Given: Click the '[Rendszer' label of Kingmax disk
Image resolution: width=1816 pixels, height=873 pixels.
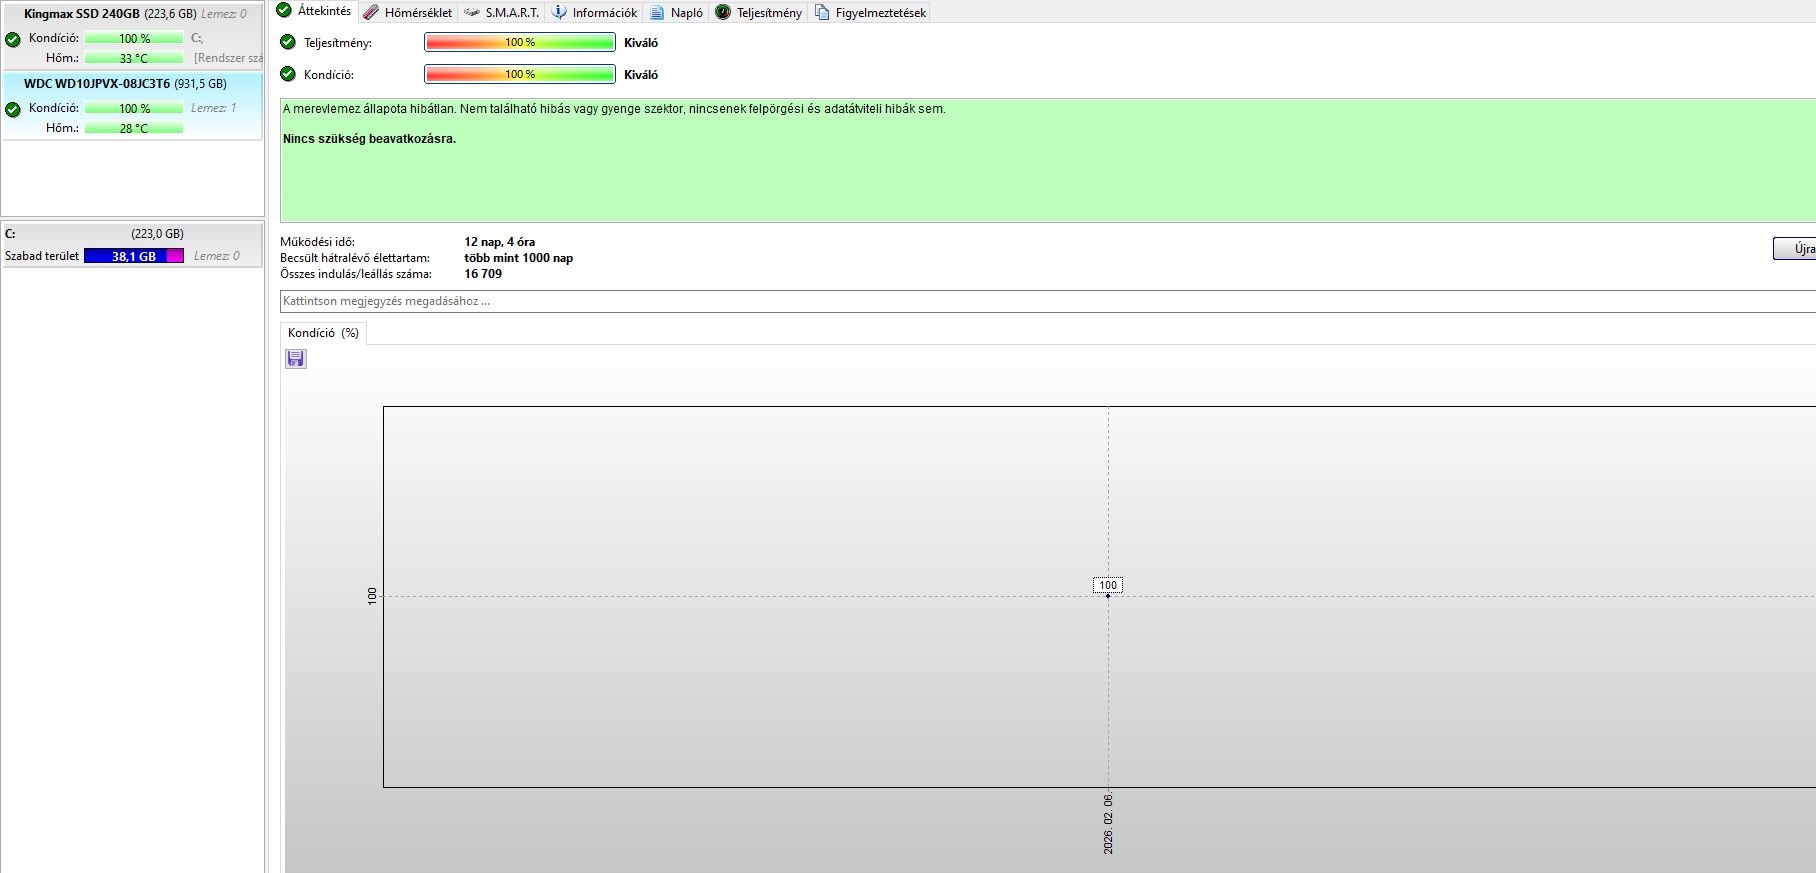Looking at the screenshot, I should click(x=228, y=58).
